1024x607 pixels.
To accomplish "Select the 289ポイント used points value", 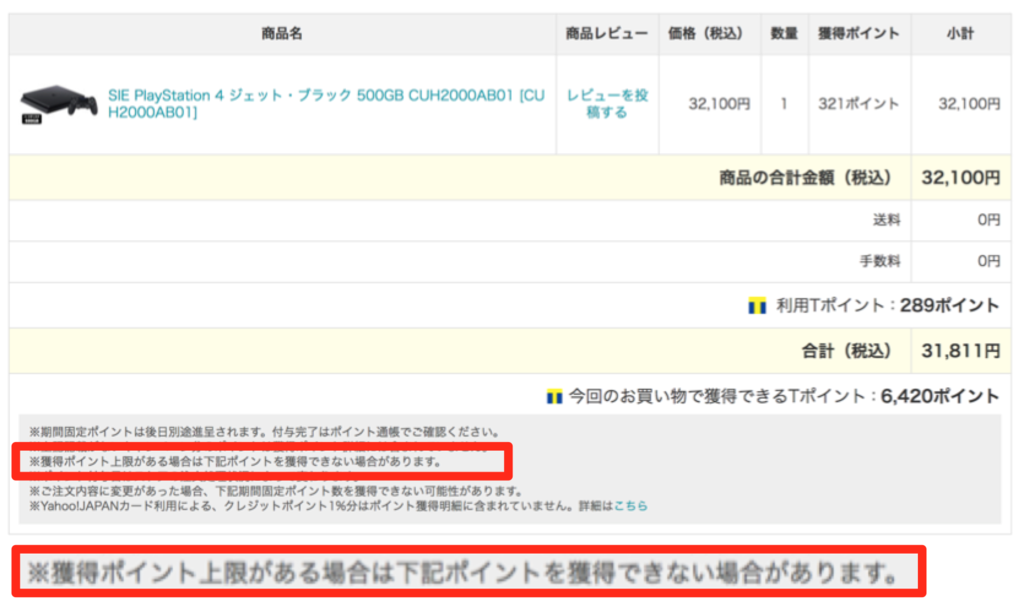I will 950,306.
